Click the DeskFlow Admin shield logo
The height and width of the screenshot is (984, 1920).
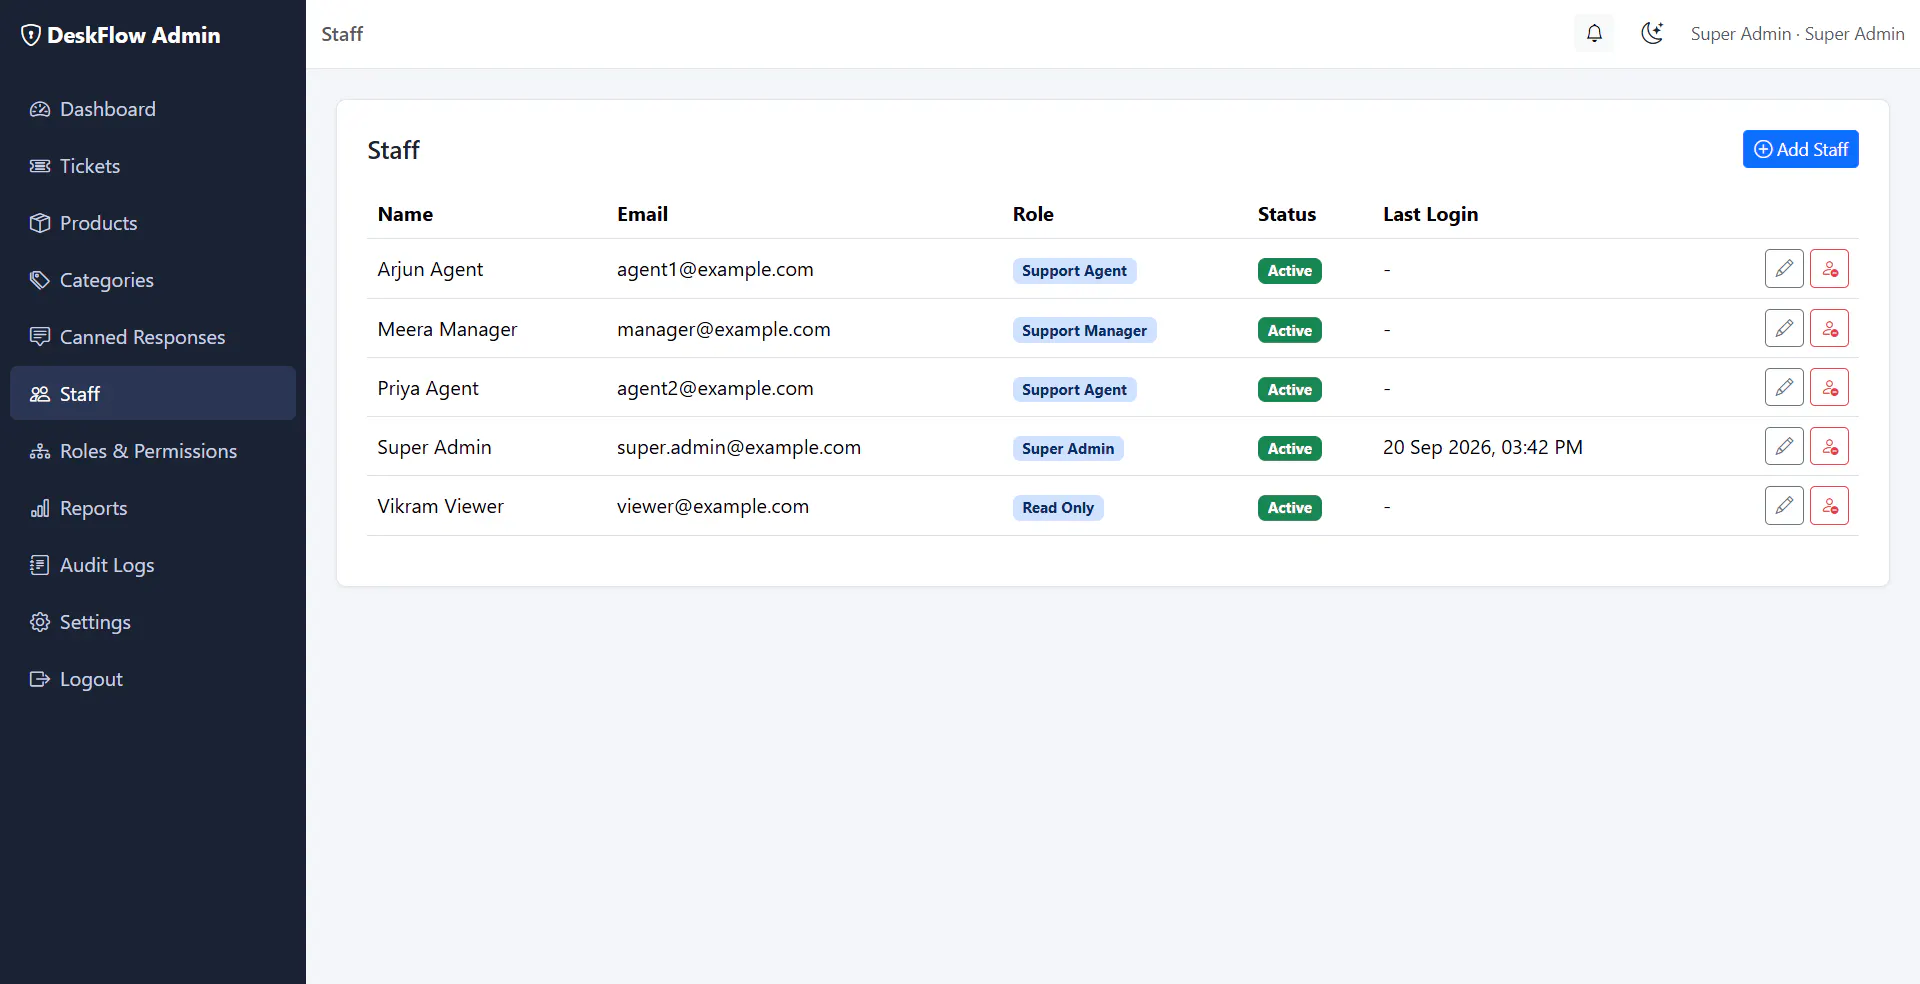click(31, 35)
